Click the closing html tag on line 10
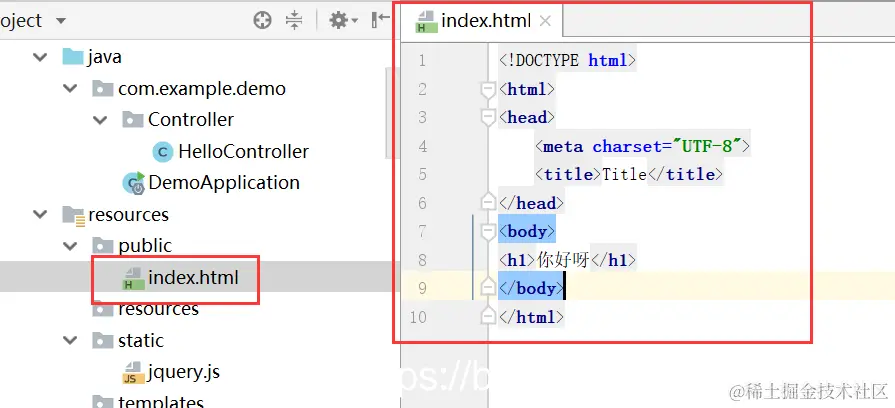Viewport: 895px width, 408px height. tap(531, 317)
